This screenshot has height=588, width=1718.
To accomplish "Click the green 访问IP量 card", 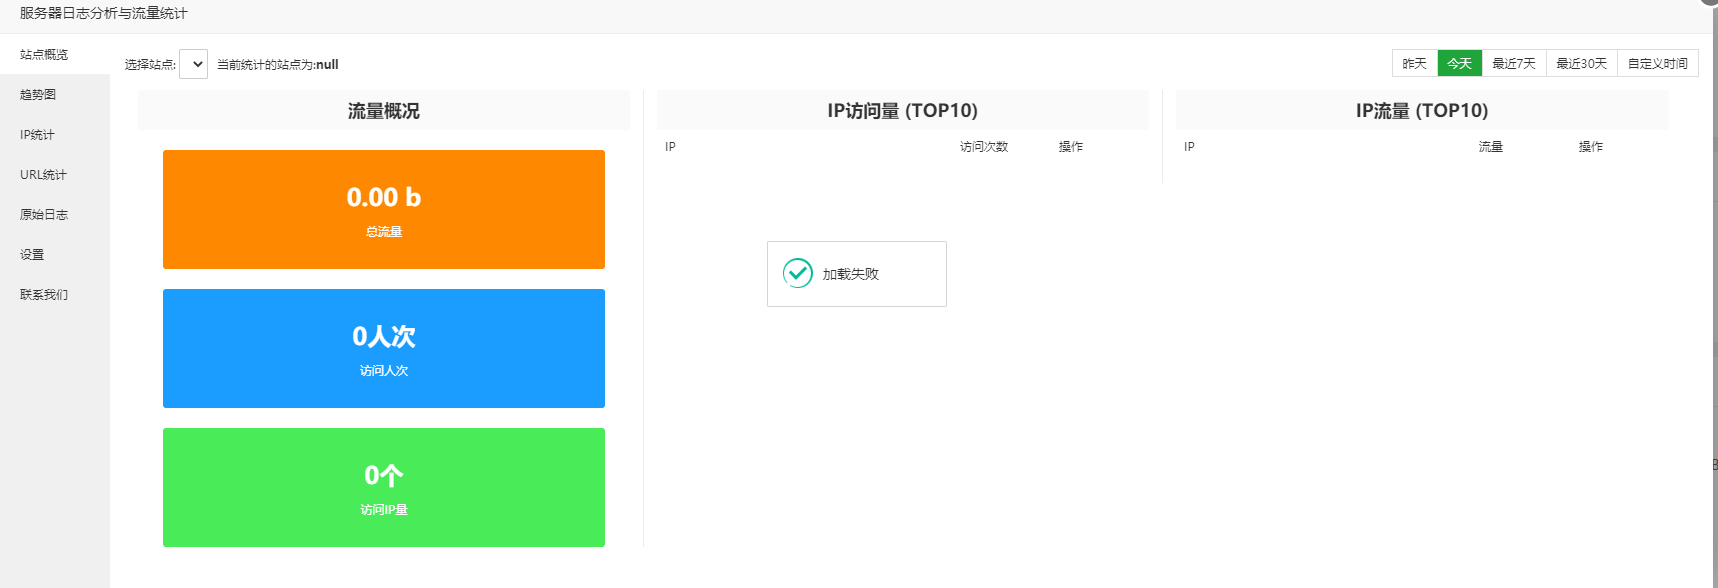I will click(x=384, y=487).
